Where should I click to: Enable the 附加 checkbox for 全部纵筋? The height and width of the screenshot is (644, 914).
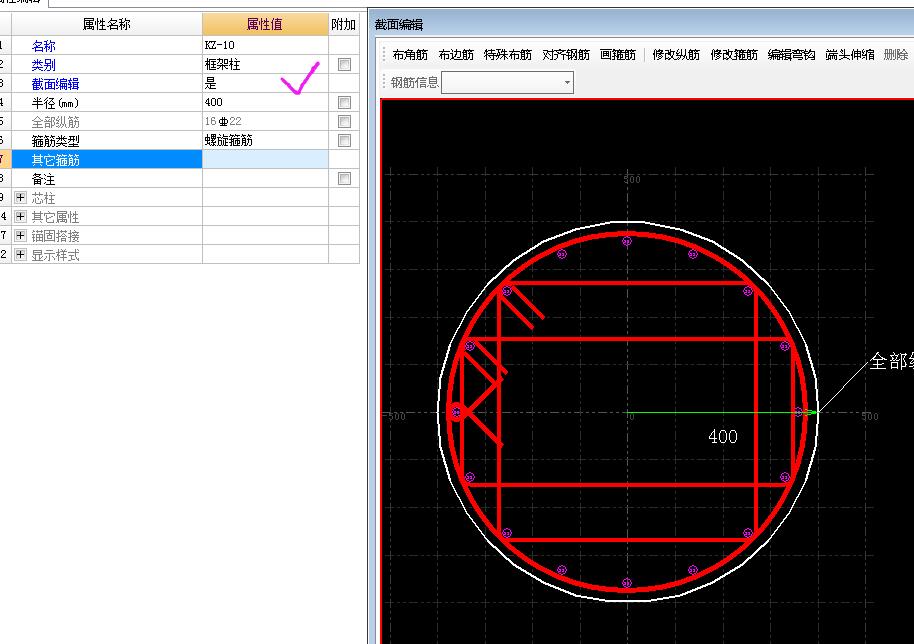tap(344, 121)
